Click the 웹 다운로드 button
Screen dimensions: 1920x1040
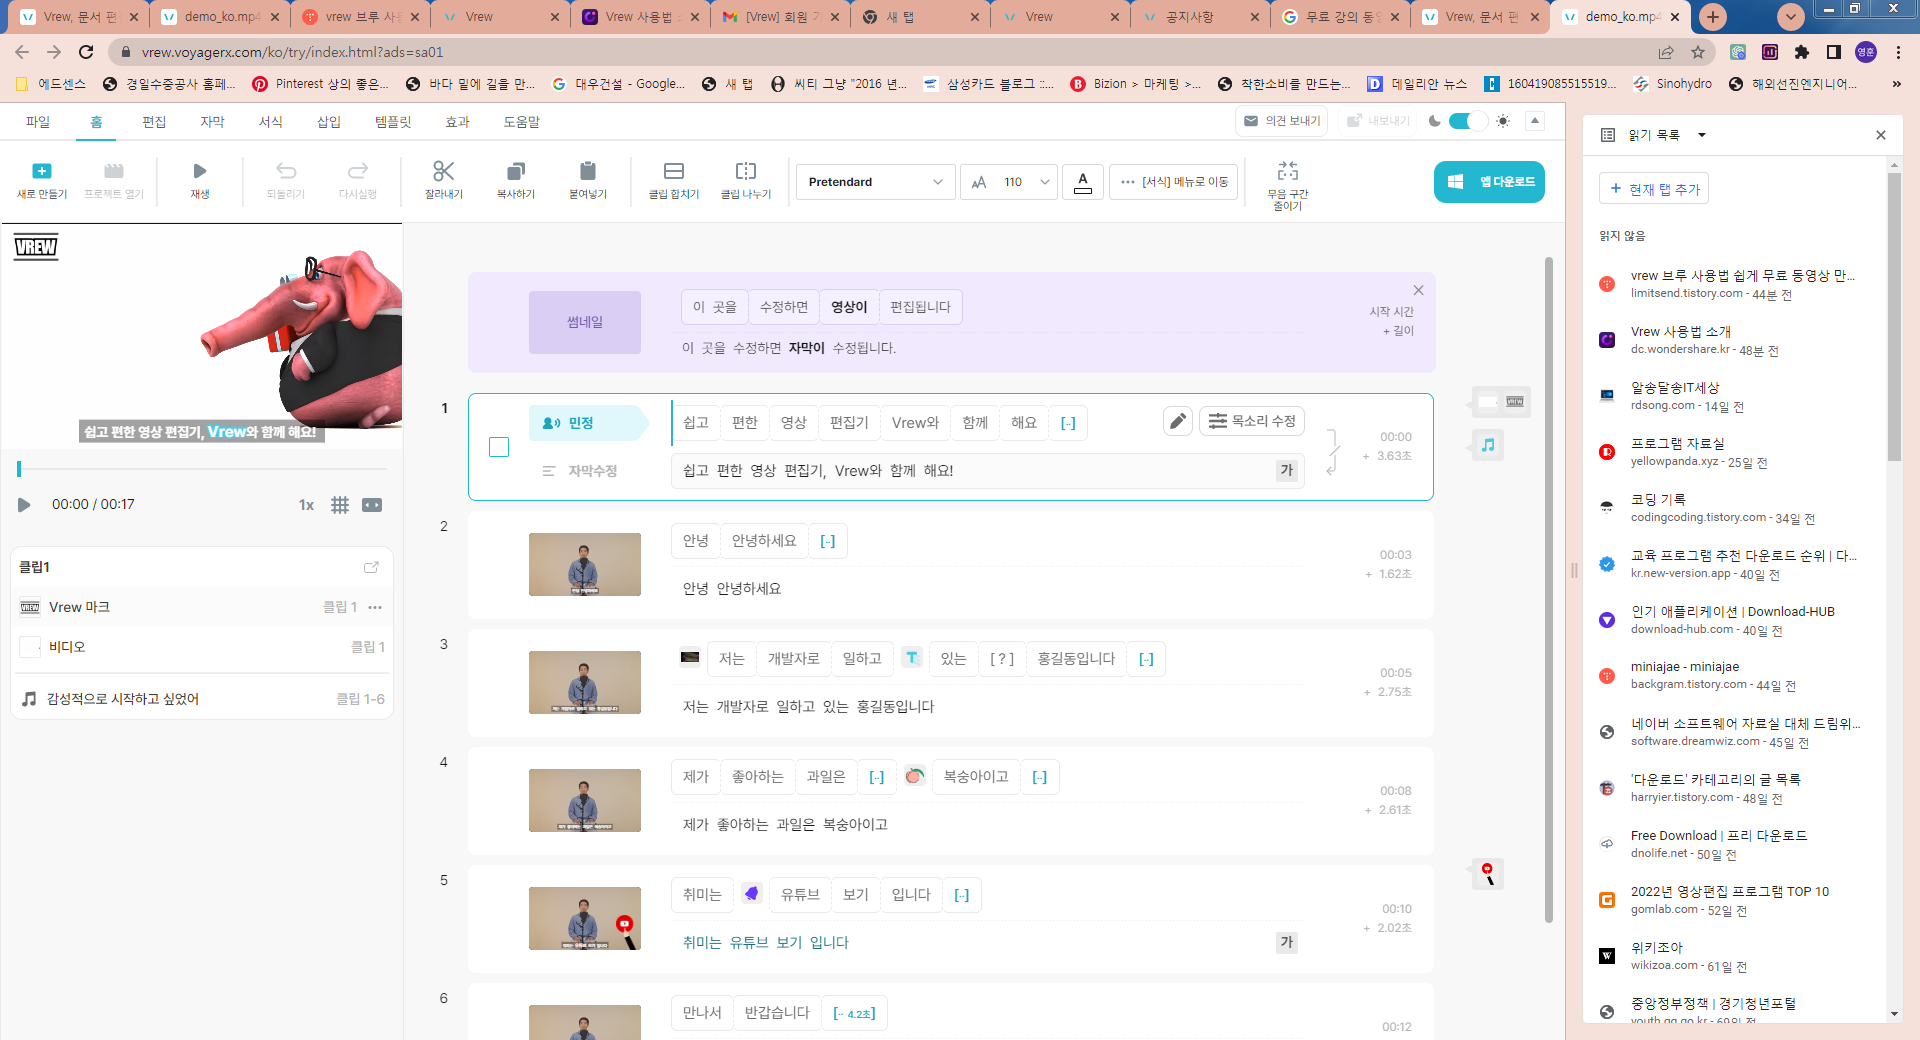coord(1489,181)
